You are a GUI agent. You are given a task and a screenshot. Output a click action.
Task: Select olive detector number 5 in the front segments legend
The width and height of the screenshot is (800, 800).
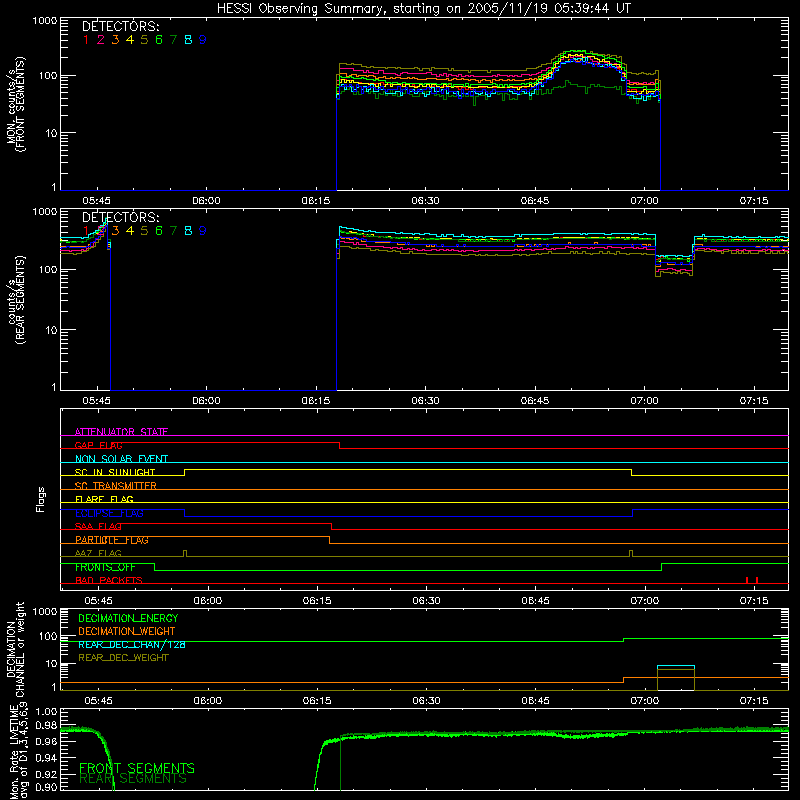[144, 40]
